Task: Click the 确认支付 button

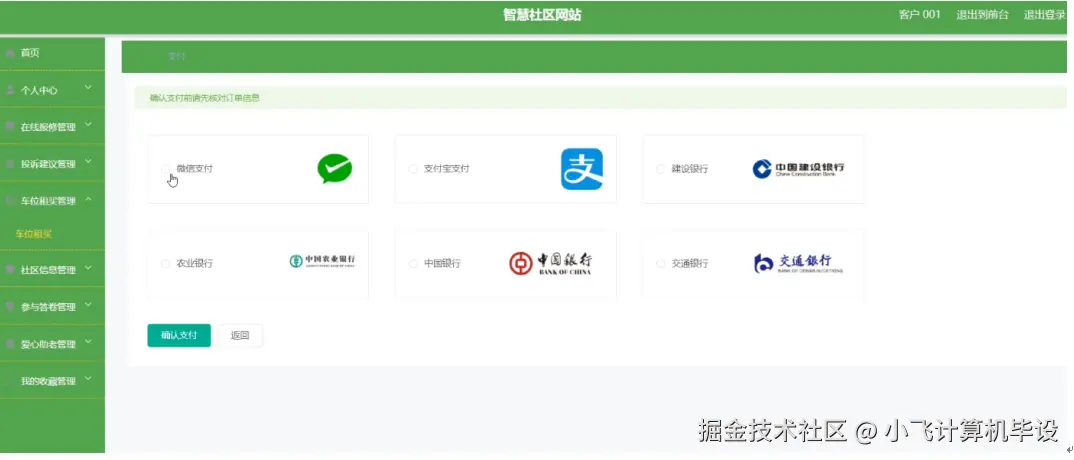Action: point(179,335)
